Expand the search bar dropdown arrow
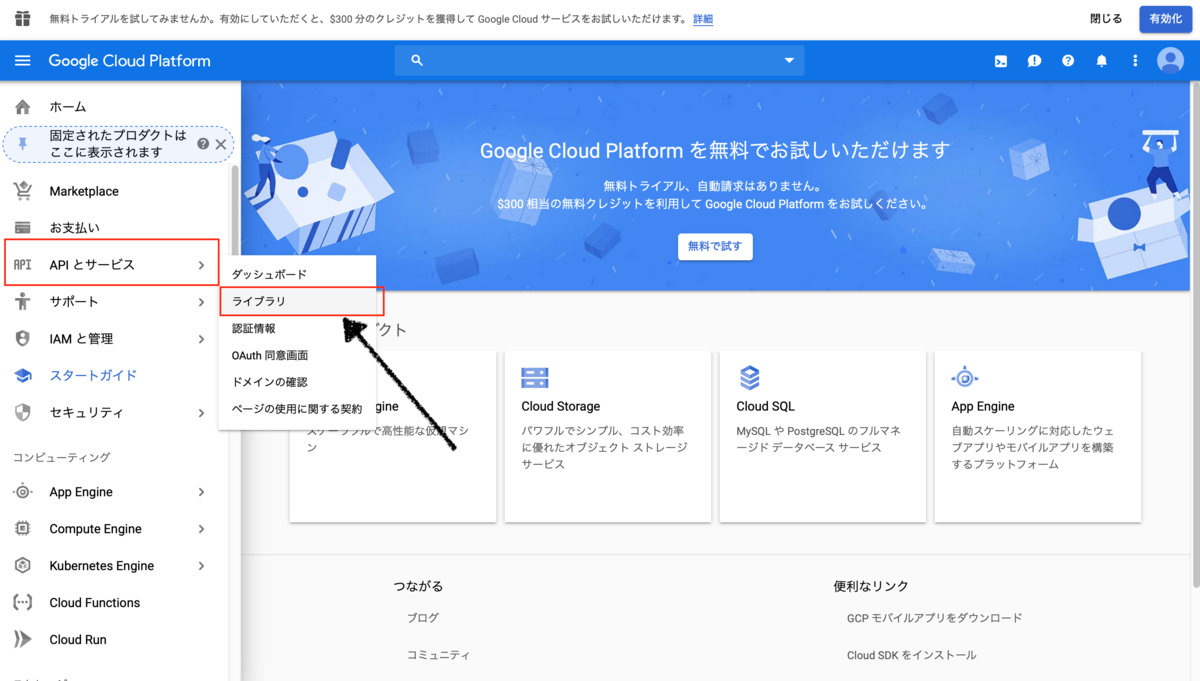The image size is (1200, 681). click(789, 61)
